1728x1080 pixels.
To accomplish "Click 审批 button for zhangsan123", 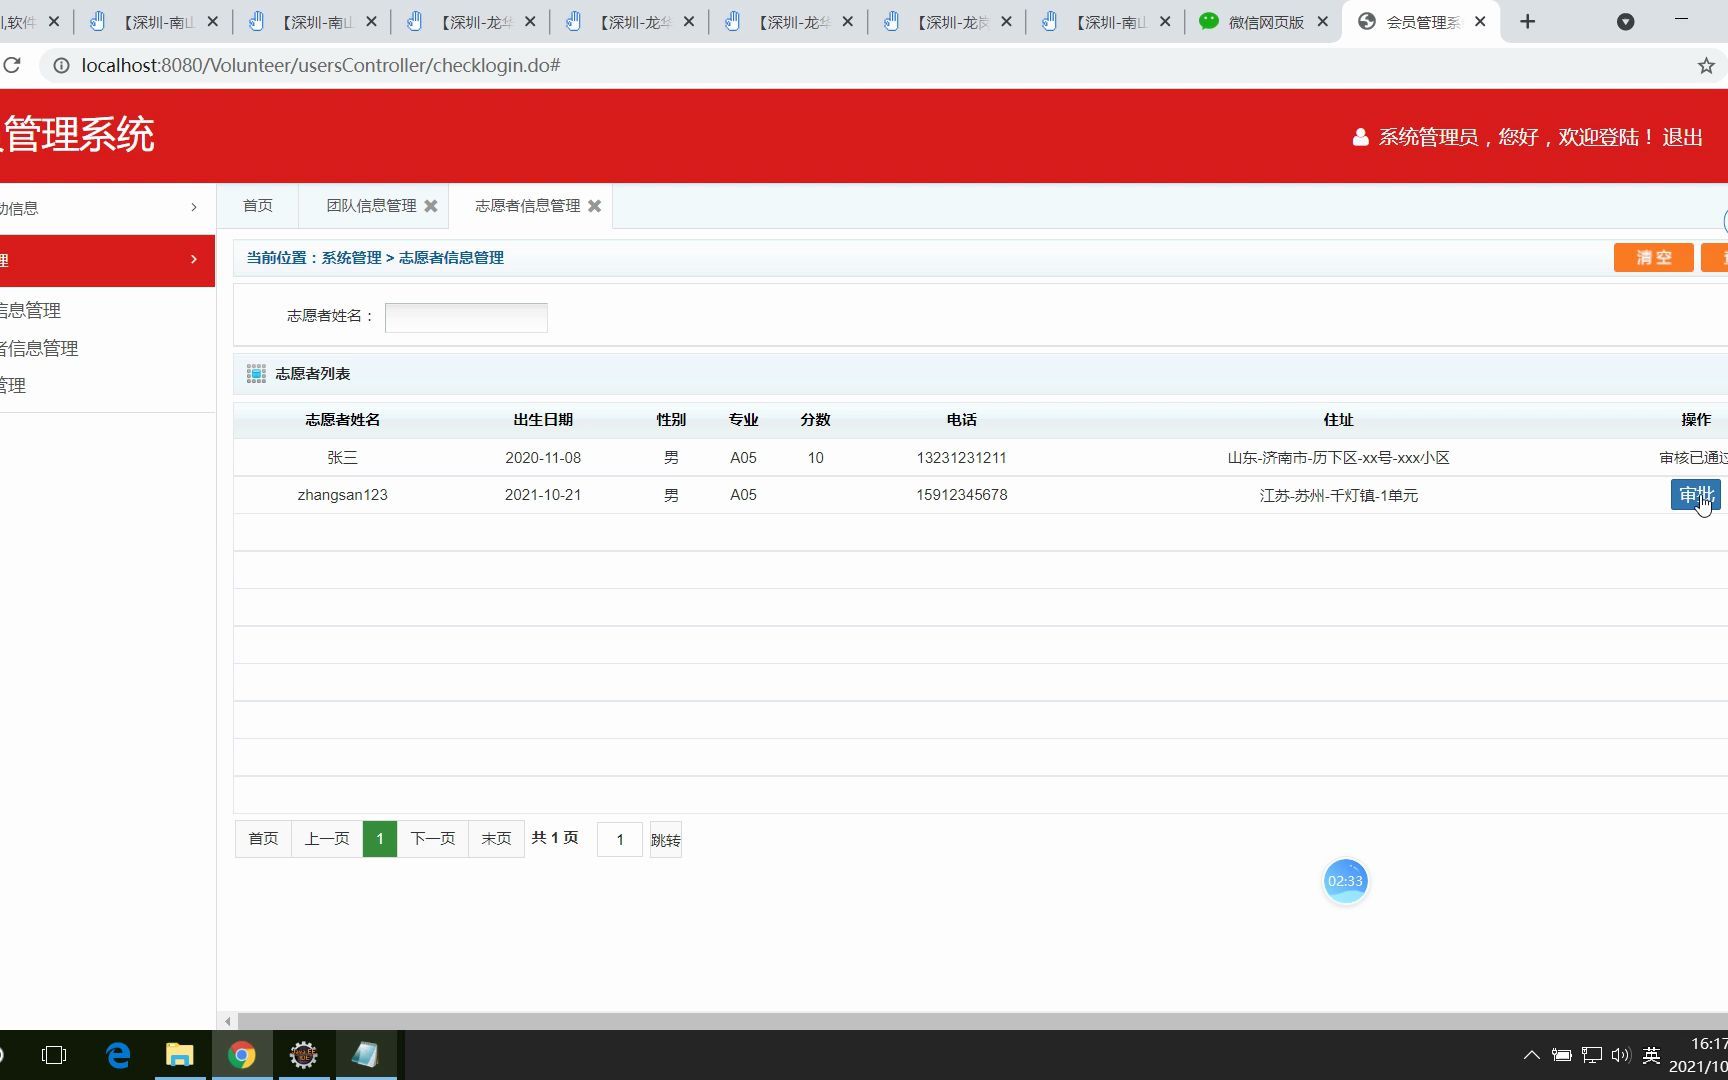I will 1695,495.
